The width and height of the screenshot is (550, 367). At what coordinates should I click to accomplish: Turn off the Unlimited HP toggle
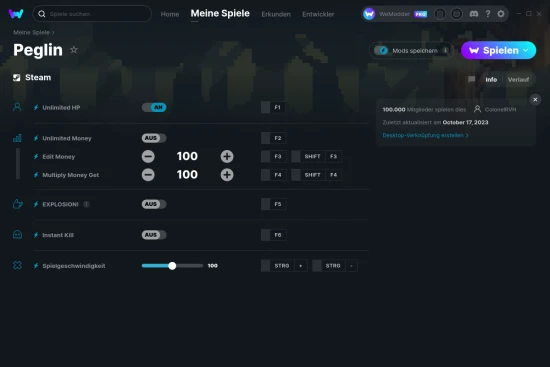pyautogui.click(x=154, y=107)
